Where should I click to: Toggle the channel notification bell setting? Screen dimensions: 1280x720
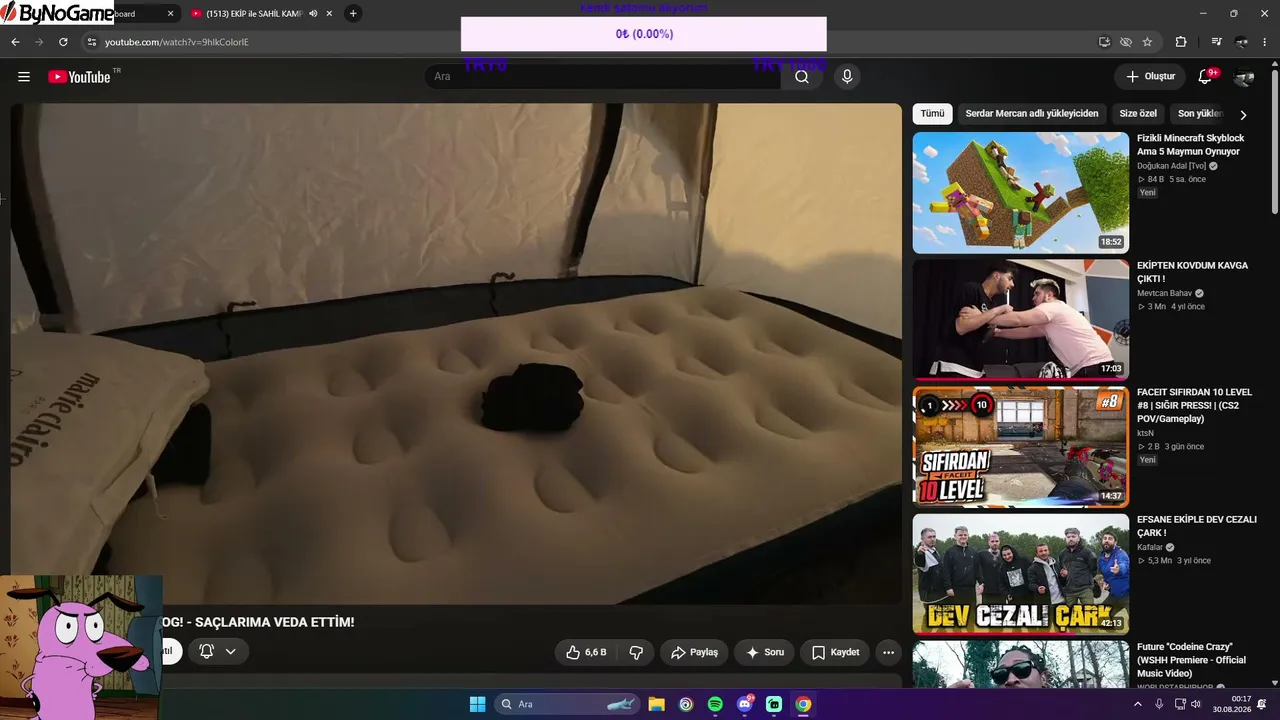coord(216,652)
